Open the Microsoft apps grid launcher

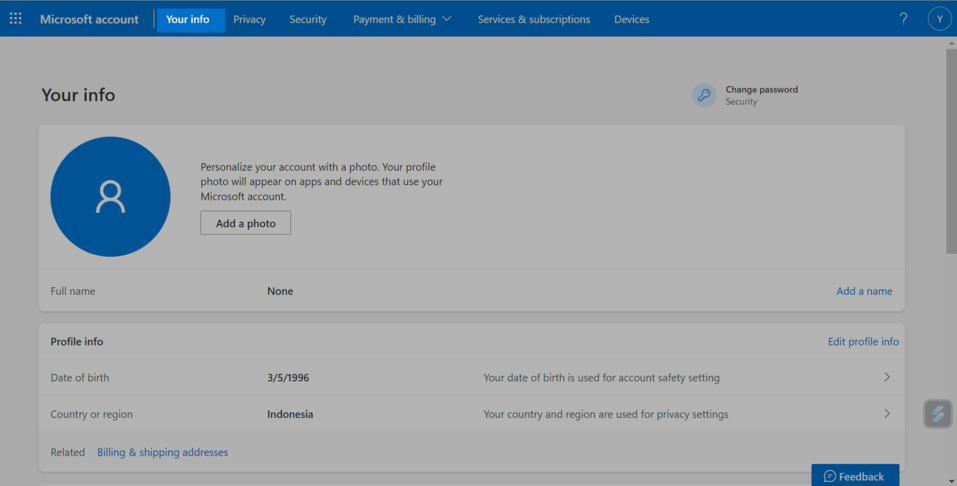[15, 19]
